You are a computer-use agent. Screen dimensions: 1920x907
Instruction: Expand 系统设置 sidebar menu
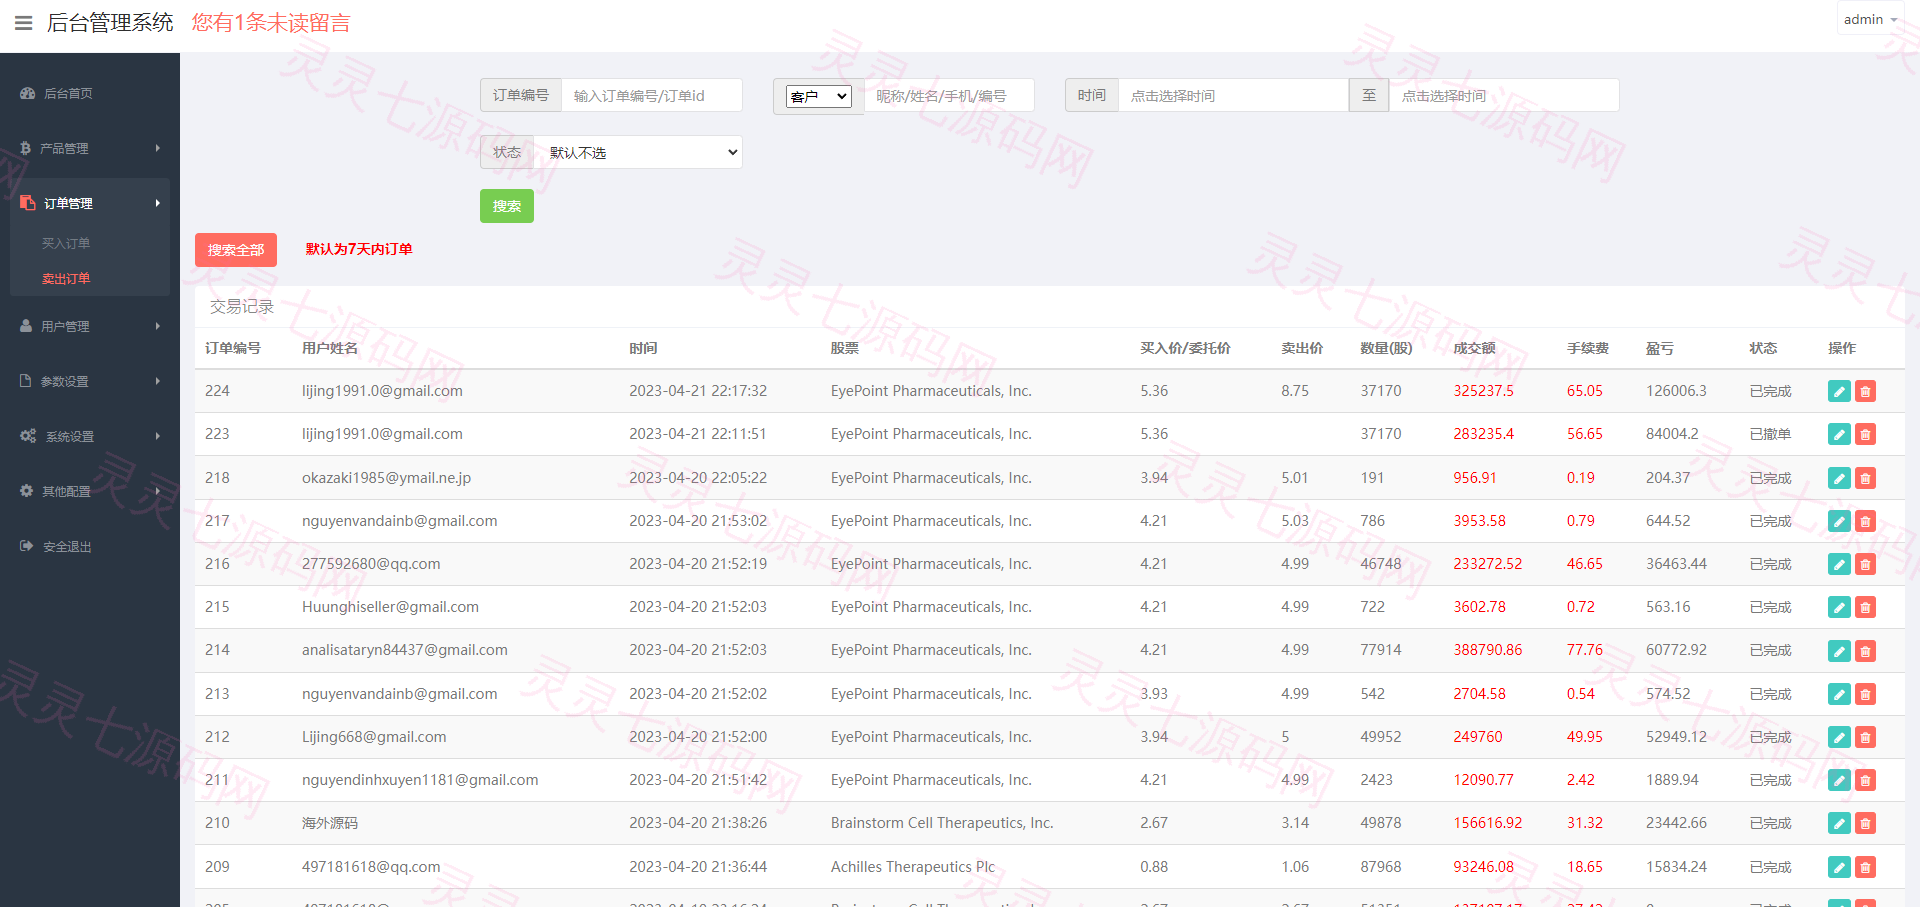(90, 436)
